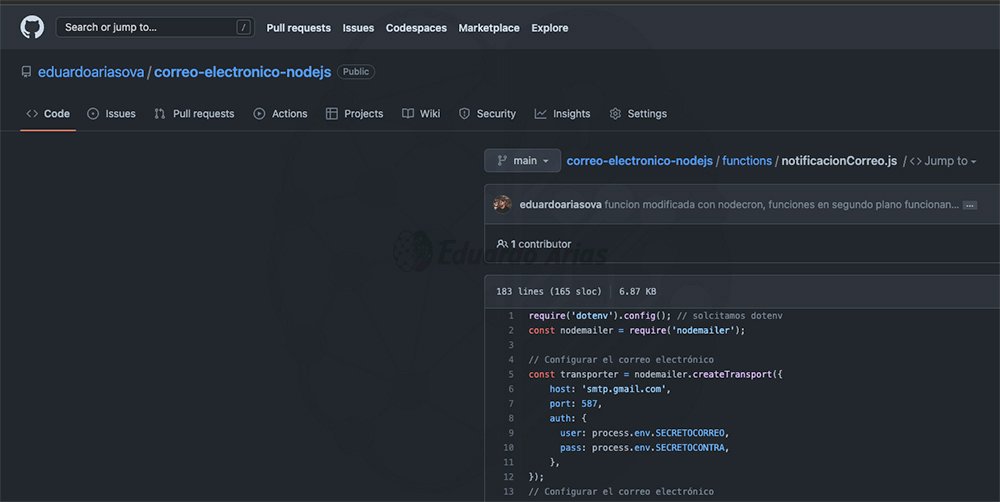The height and width of the screenshot is (502, 1000).
Task: Select the repository Issues tab
Action: coord(112,114)
